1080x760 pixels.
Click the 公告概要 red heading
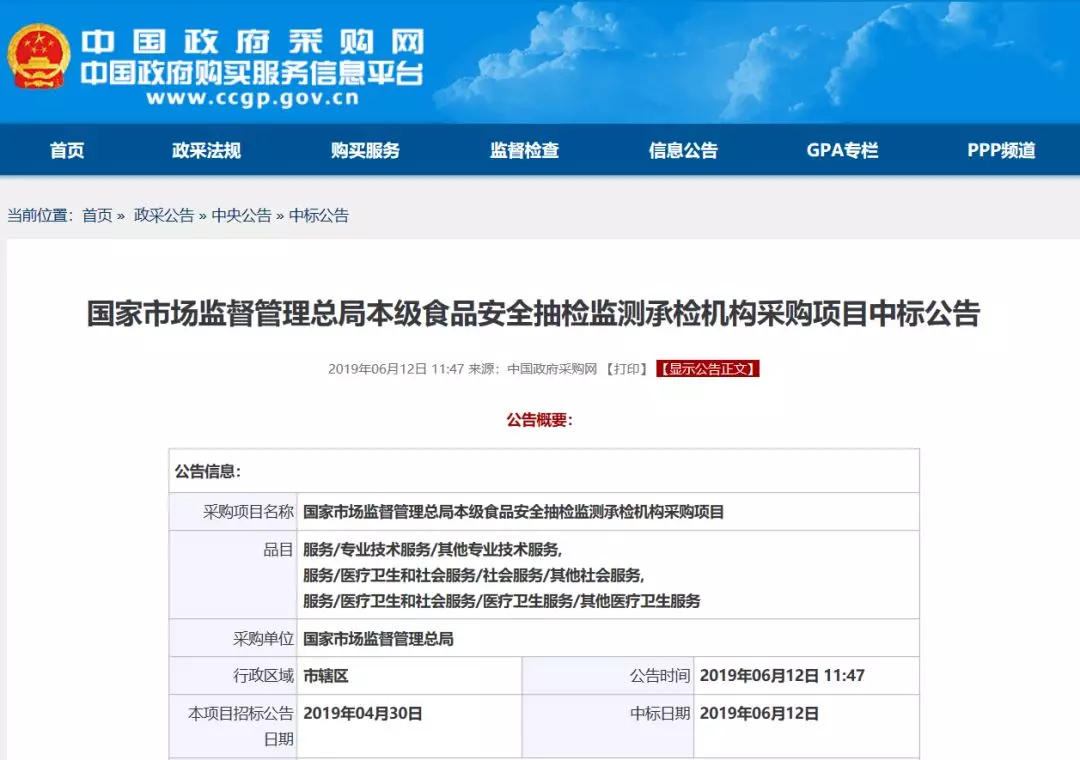(x=539, y=420)
